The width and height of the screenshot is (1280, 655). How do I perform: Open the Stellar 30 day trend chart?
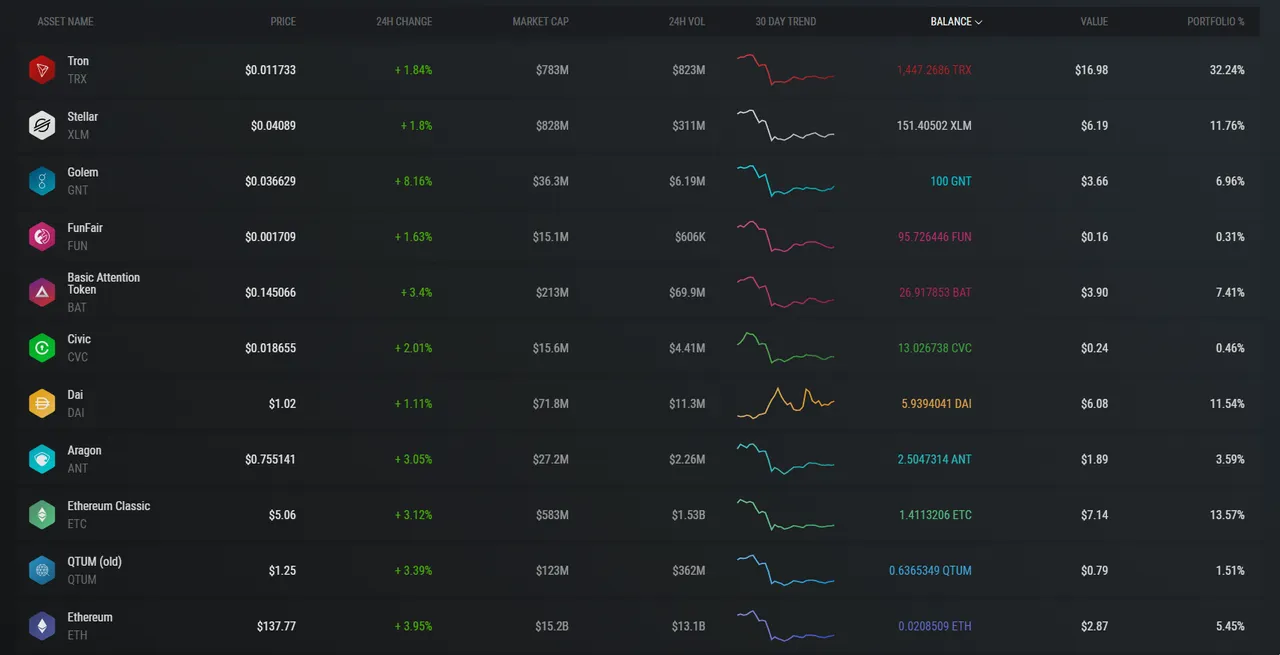pyautogui.click(x=785, y=126)
